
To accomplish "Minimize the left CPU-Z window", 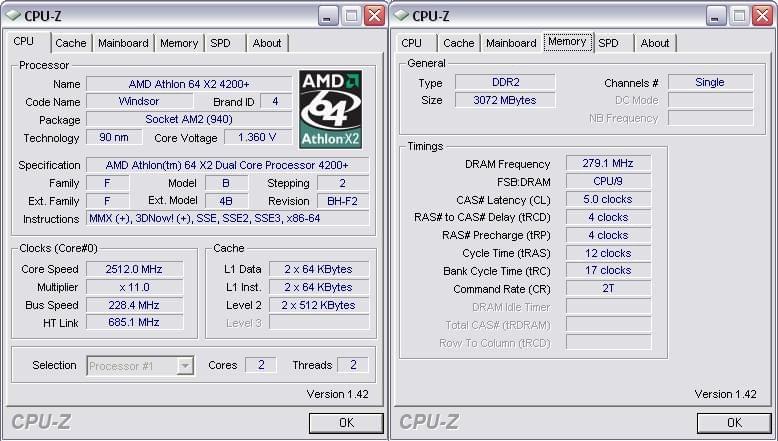I will pos(327,16).
